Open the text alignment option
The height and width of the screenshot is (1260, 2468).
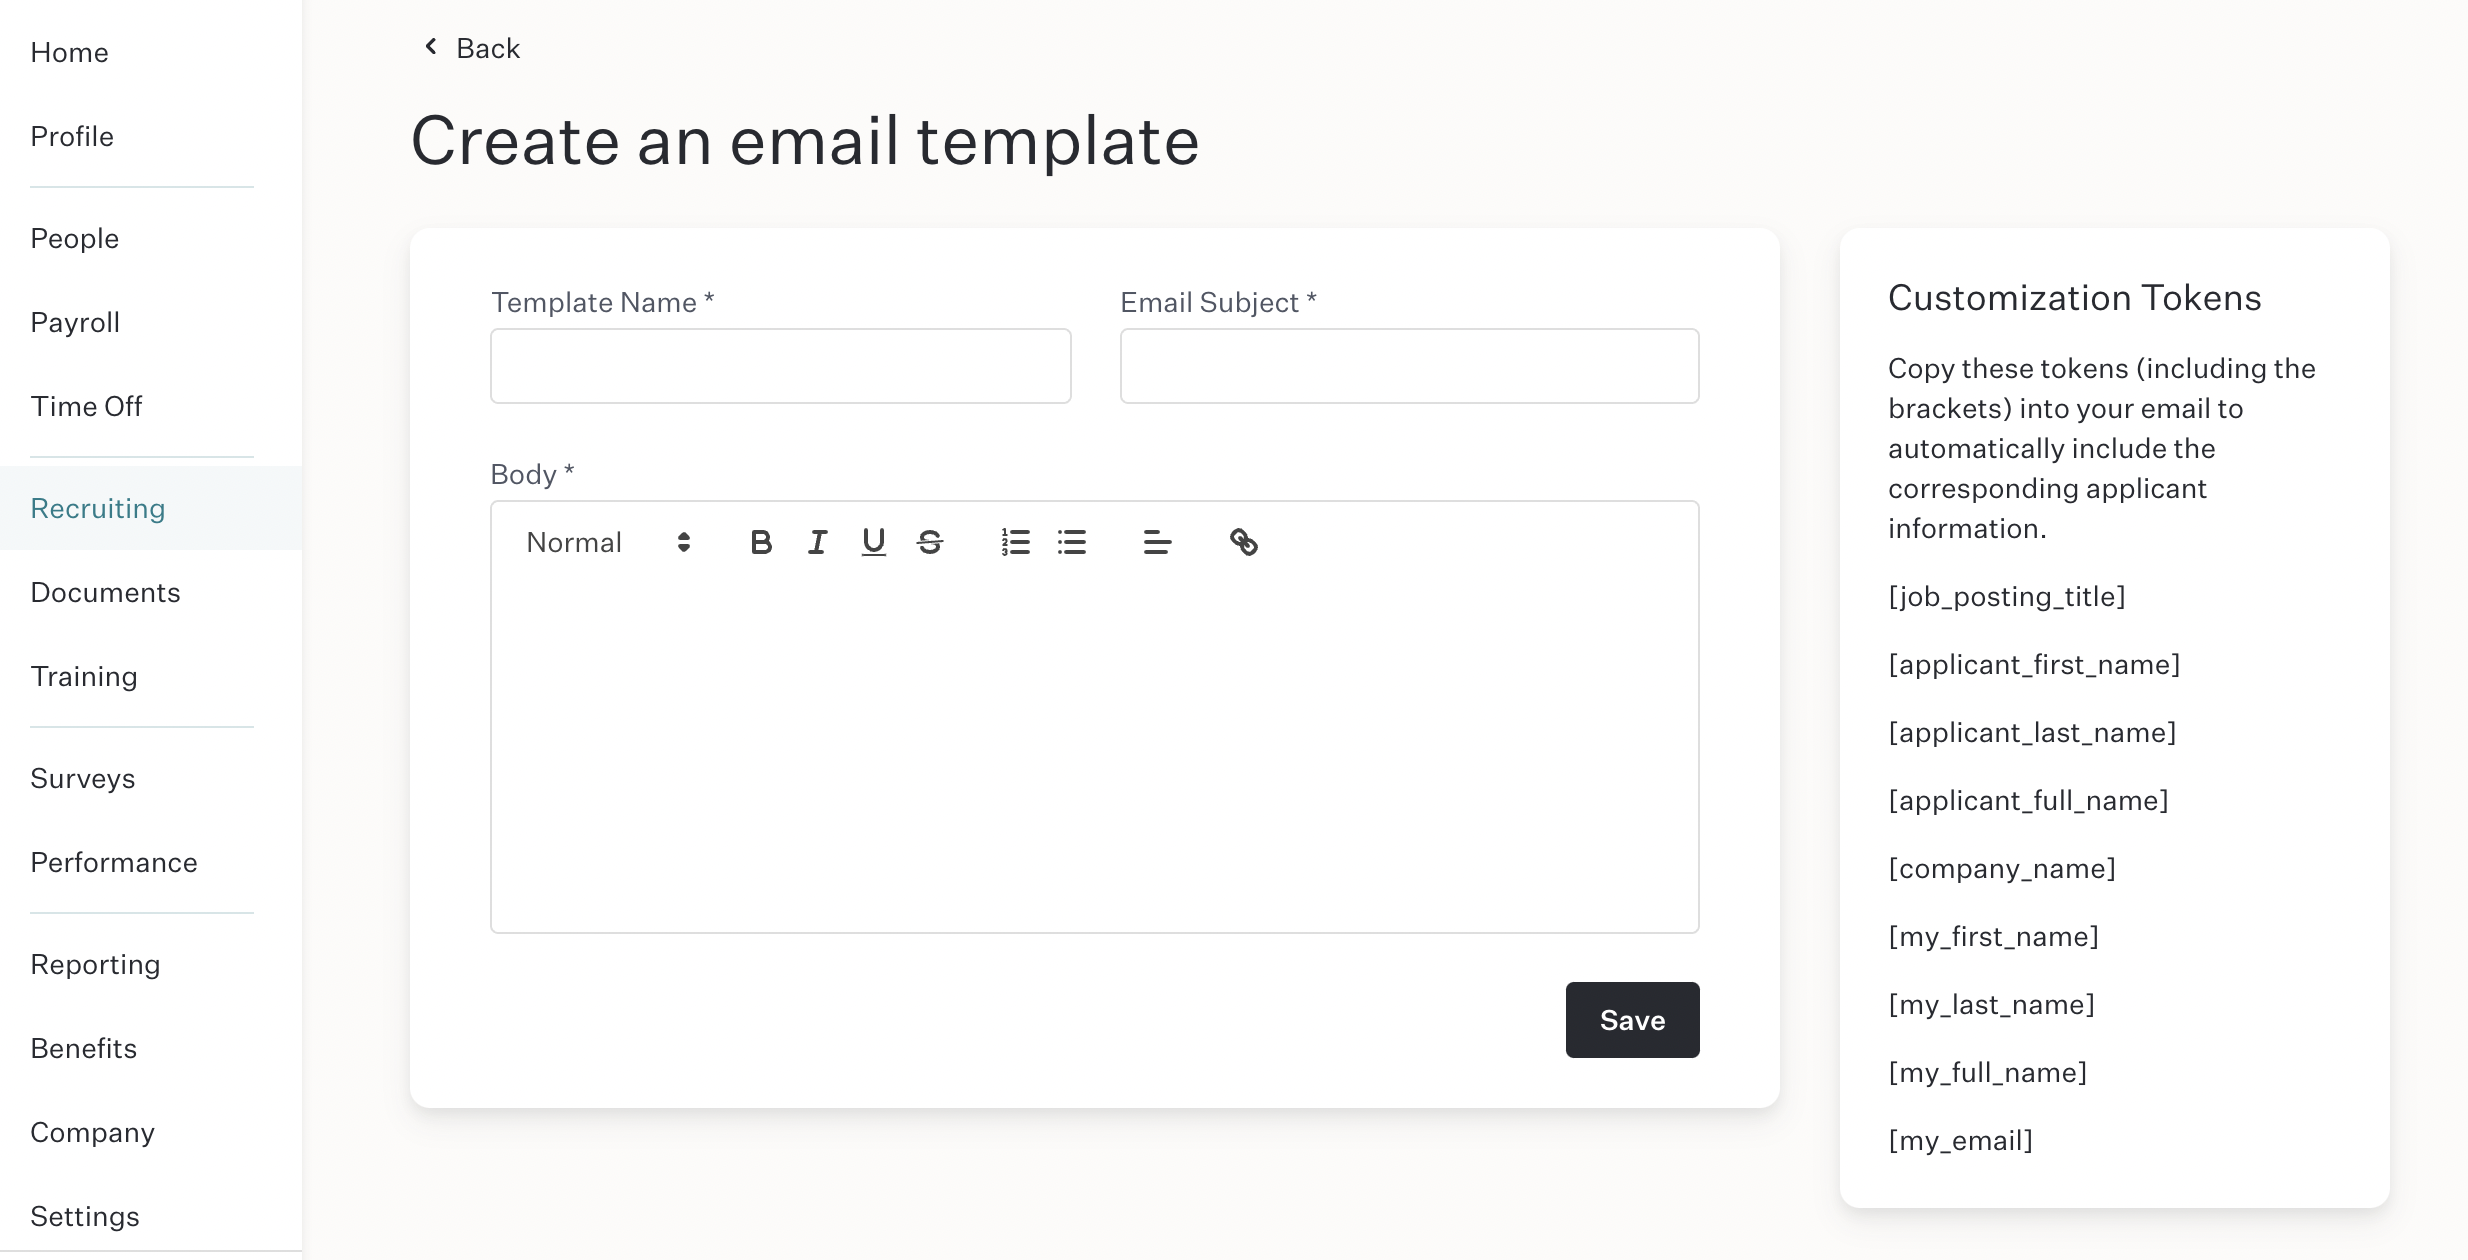click(1157, 542)
